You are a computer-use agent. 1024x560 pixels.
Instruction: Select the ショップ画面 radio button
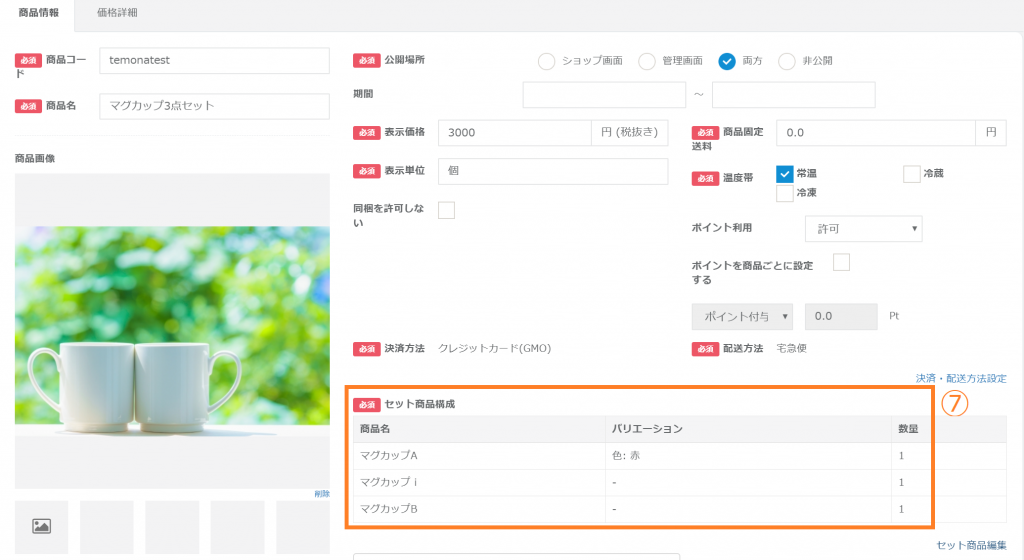point(546,61)
